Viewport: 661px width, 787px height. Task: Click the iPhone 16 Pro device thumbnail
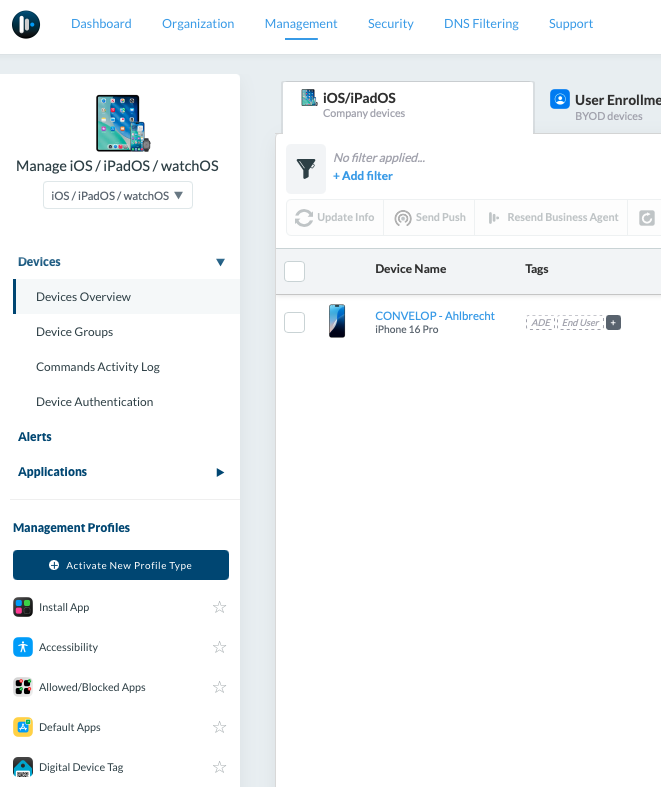tap(337, 321)
